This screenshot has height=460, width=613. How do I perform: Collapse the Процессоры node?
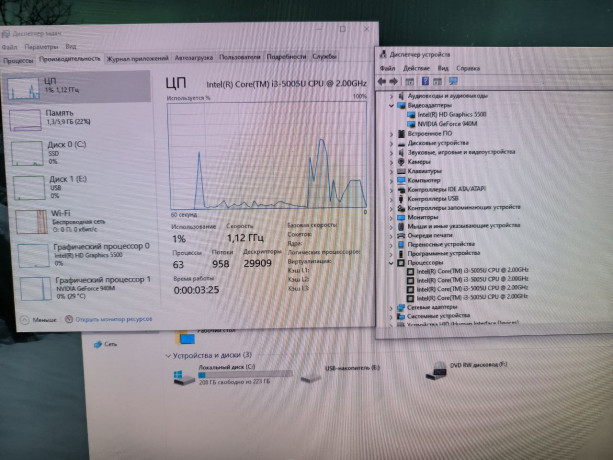[391, 263]
